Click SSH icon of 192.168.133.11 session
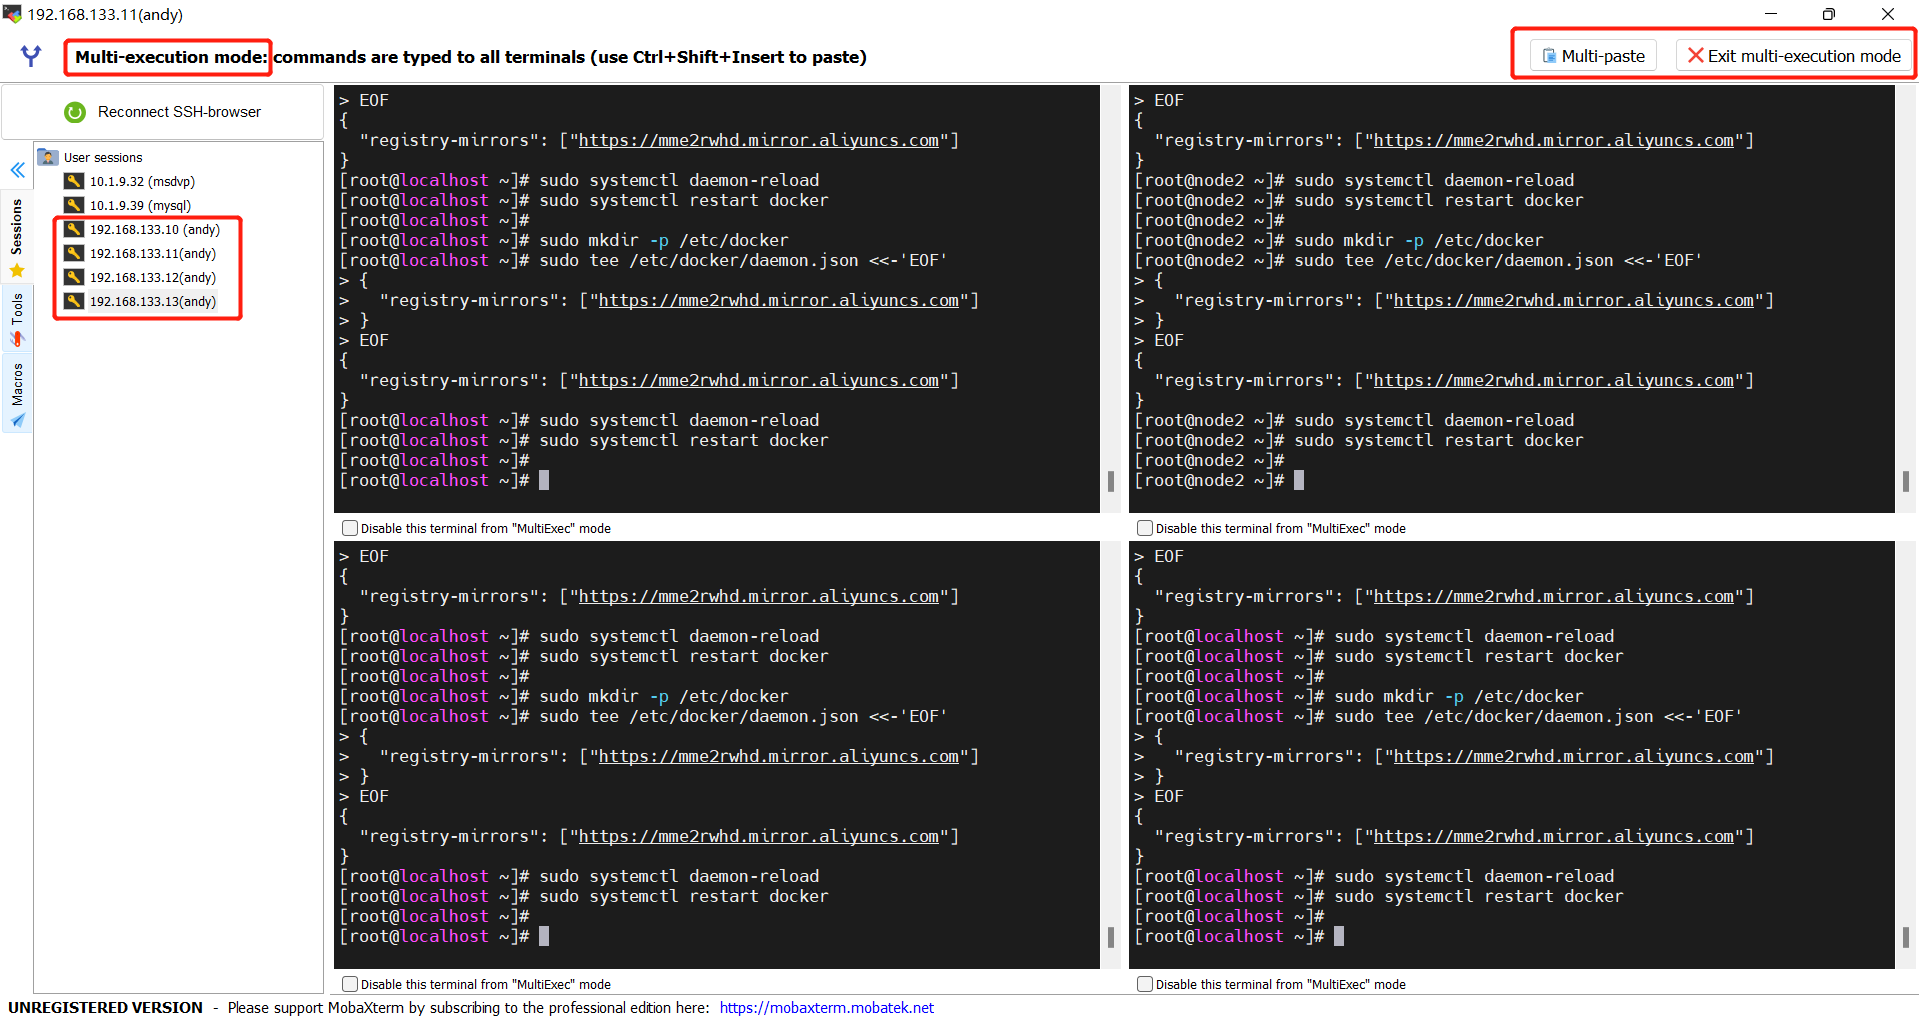Image resolution: width=1919 pixels, height=1019 pixels. [x=74, y=253]
